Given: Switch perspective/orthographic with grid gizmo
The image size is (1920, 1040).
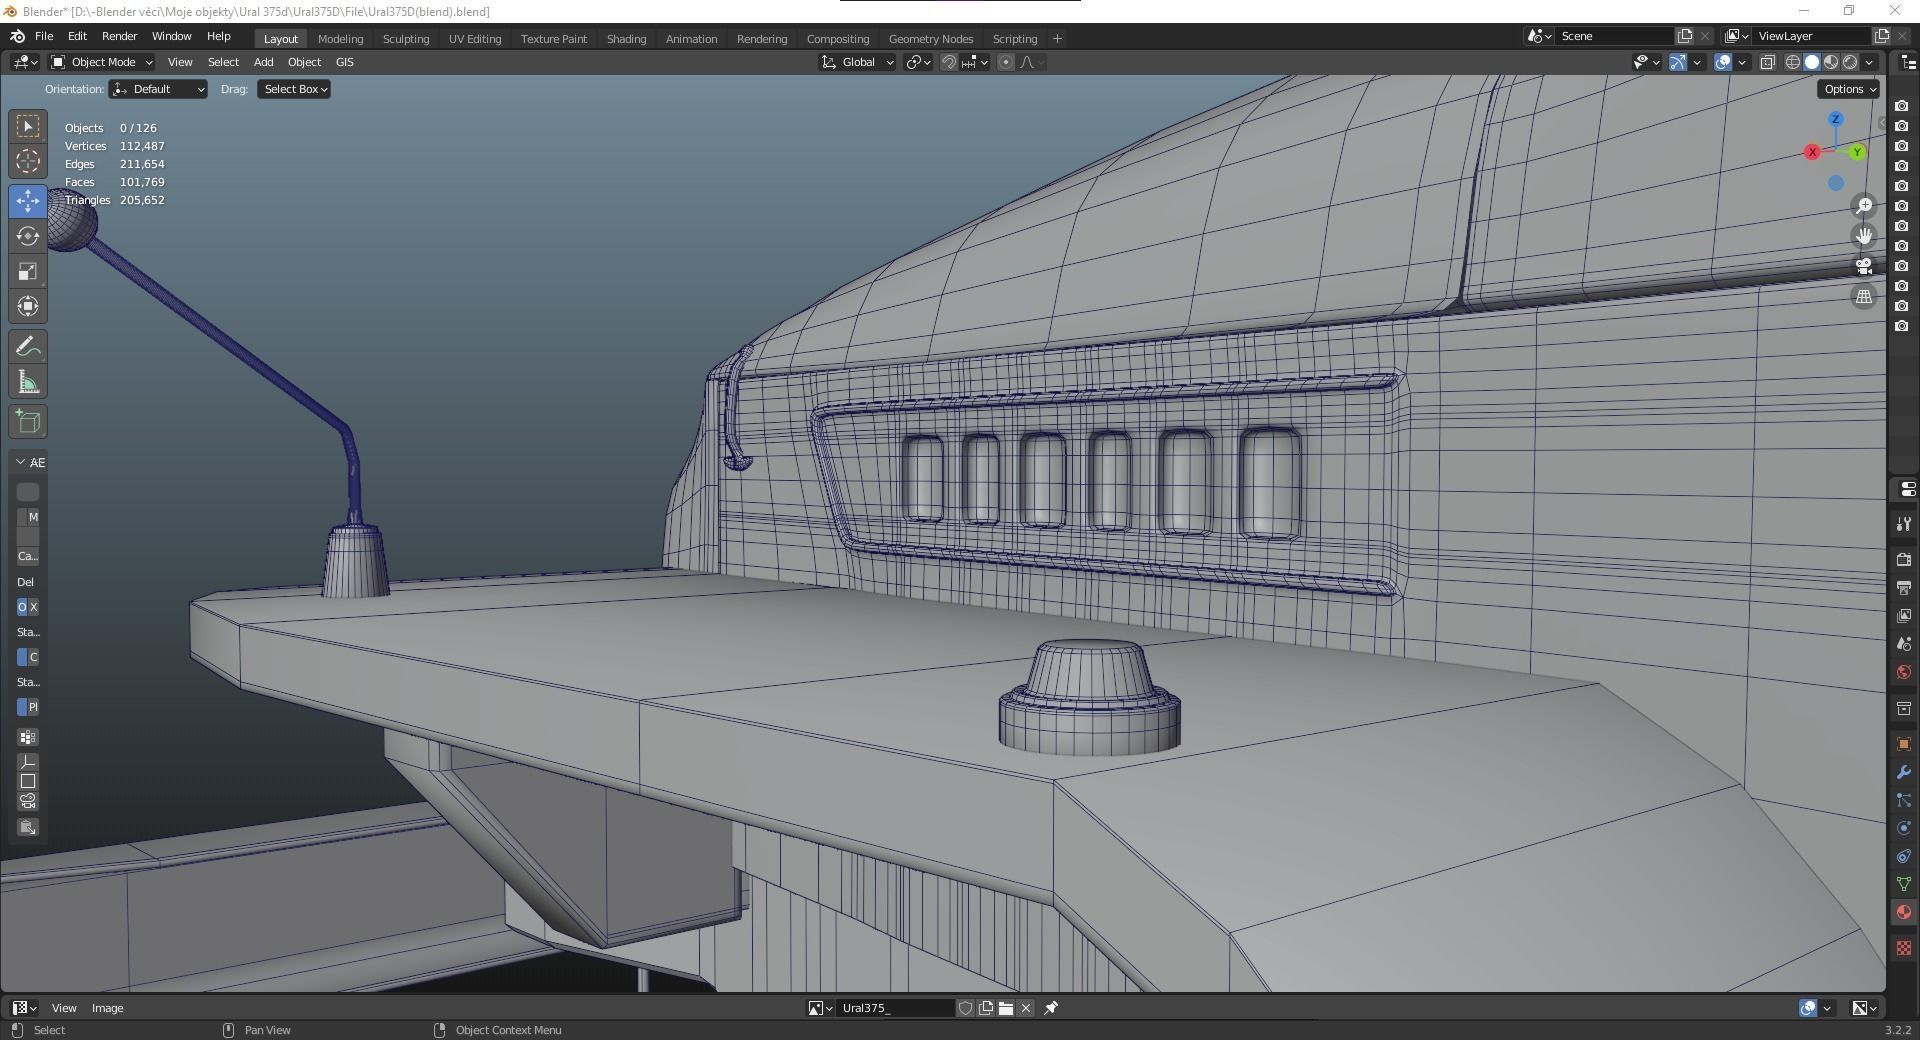Looking at the screenshot, I should coord(1864,297).
